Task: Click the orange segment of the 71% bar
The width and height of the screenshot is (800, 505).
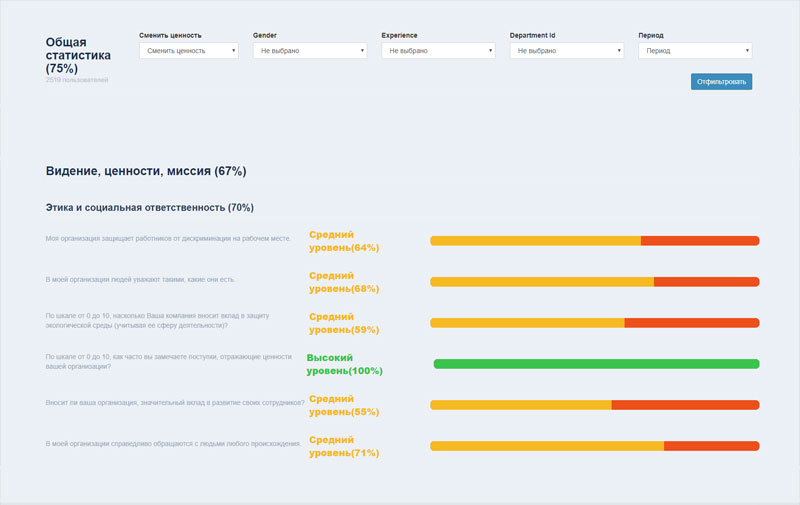Action: 546,446
